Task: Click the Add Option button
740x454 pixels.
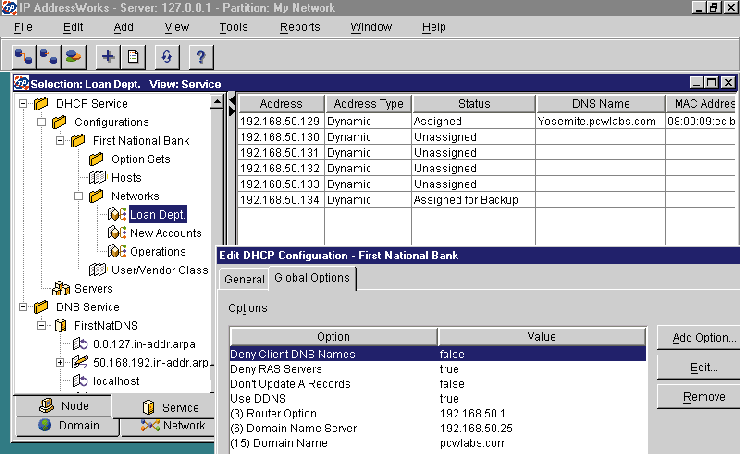Action: coord(697,338)
